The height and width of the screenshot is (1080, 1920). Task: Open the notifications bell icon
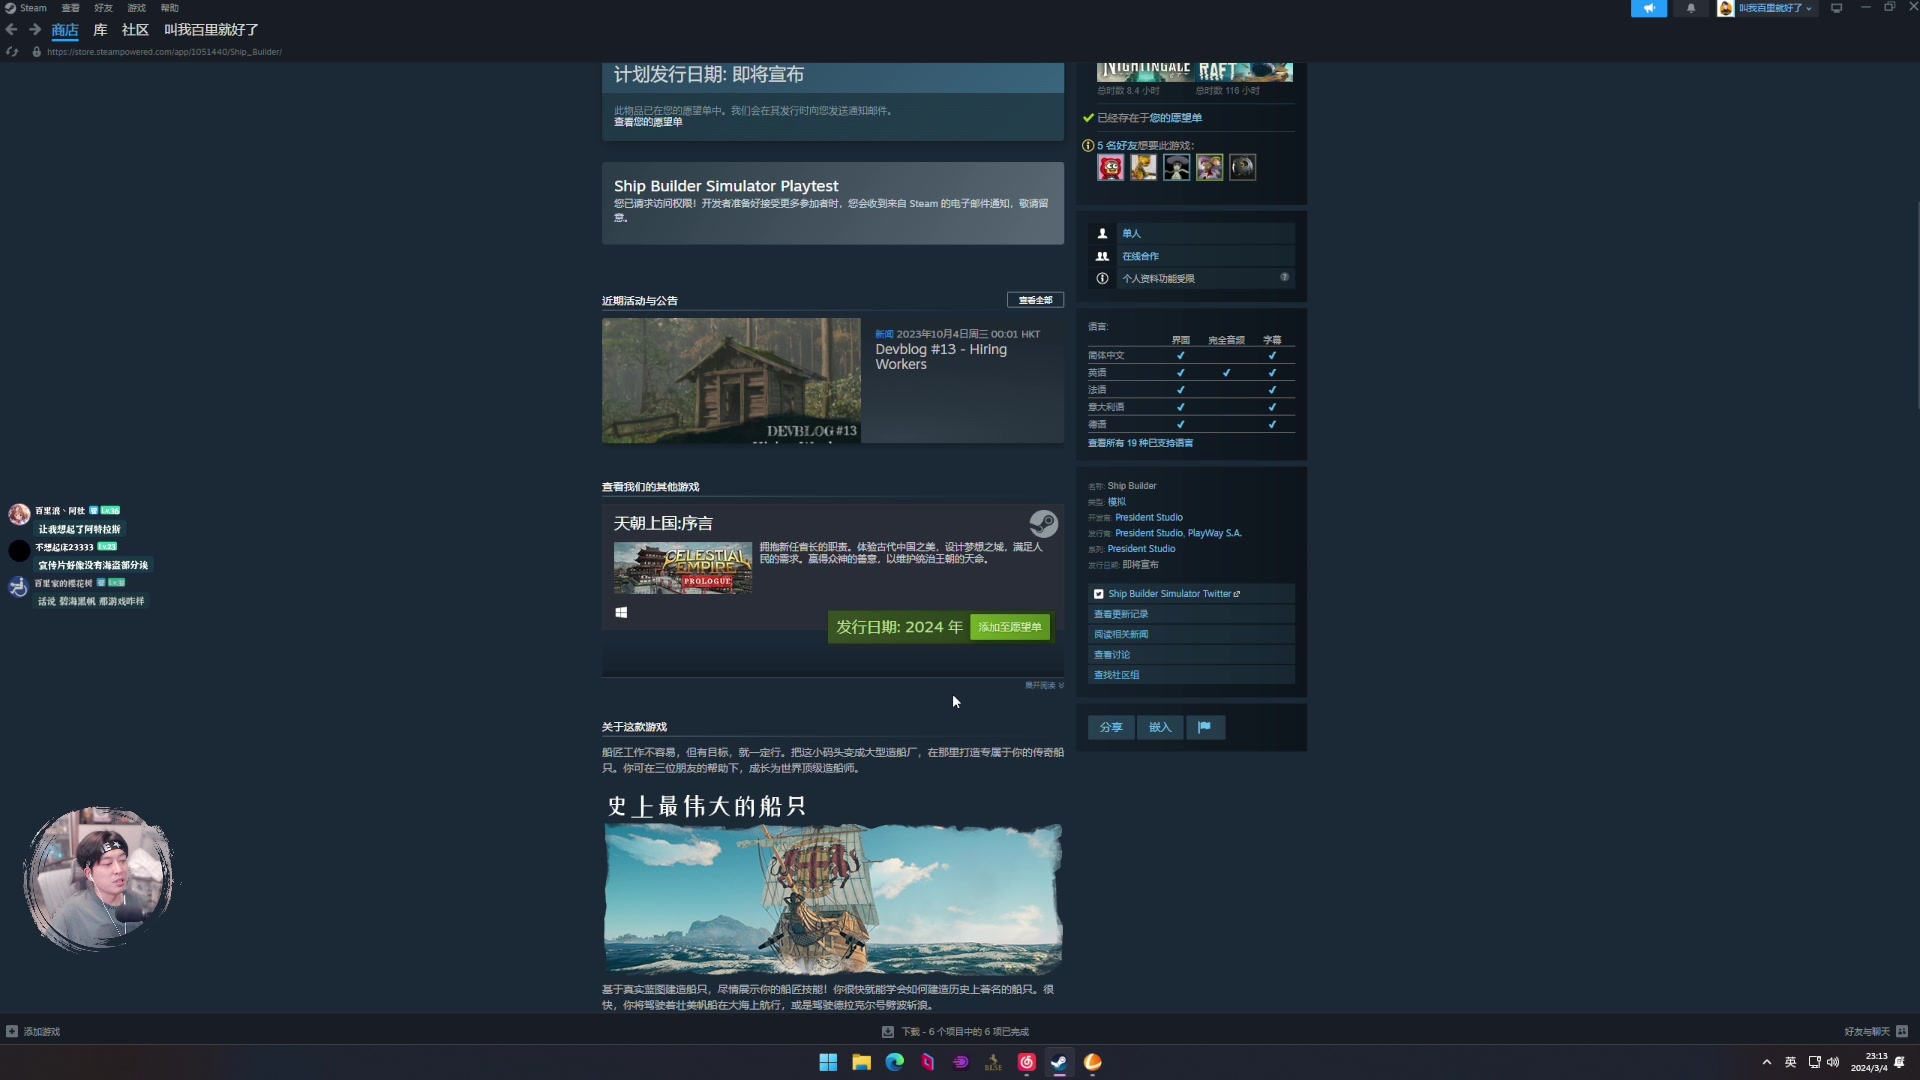tap(1691, 8)
